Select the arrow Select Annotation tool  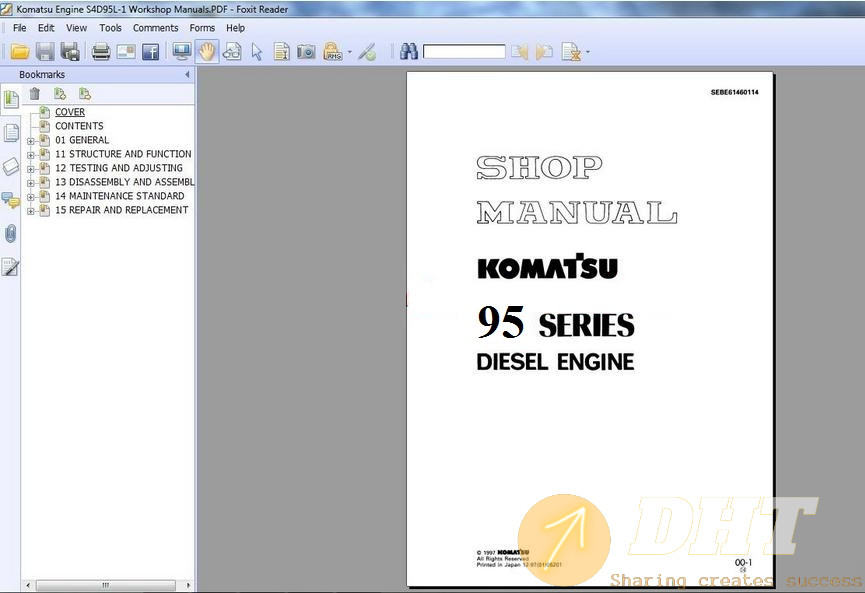point(257,52)
